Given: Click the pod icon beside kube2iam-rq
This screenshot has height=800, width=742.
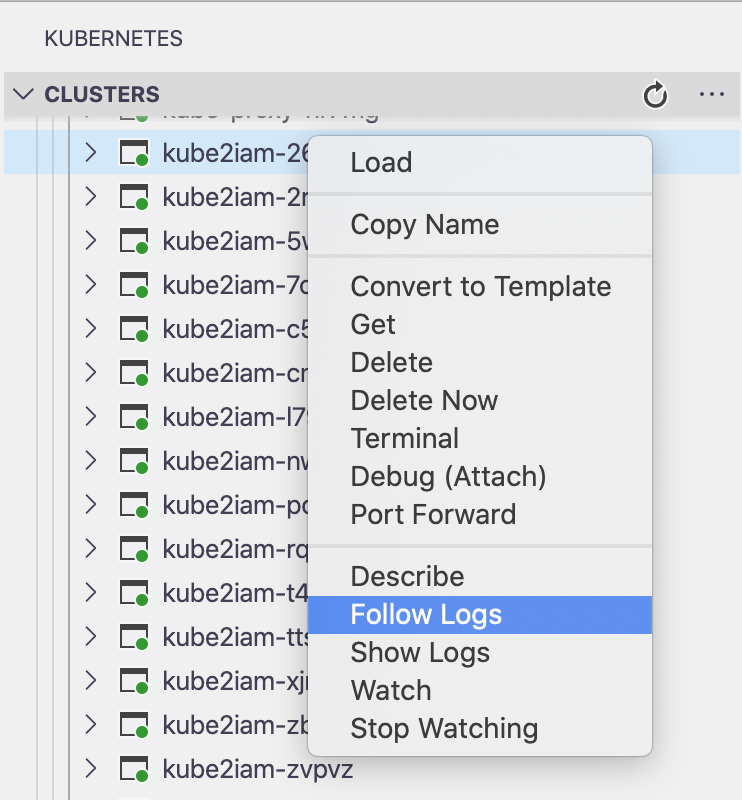Looking at the screenshot, I should (x=135, y=549).
